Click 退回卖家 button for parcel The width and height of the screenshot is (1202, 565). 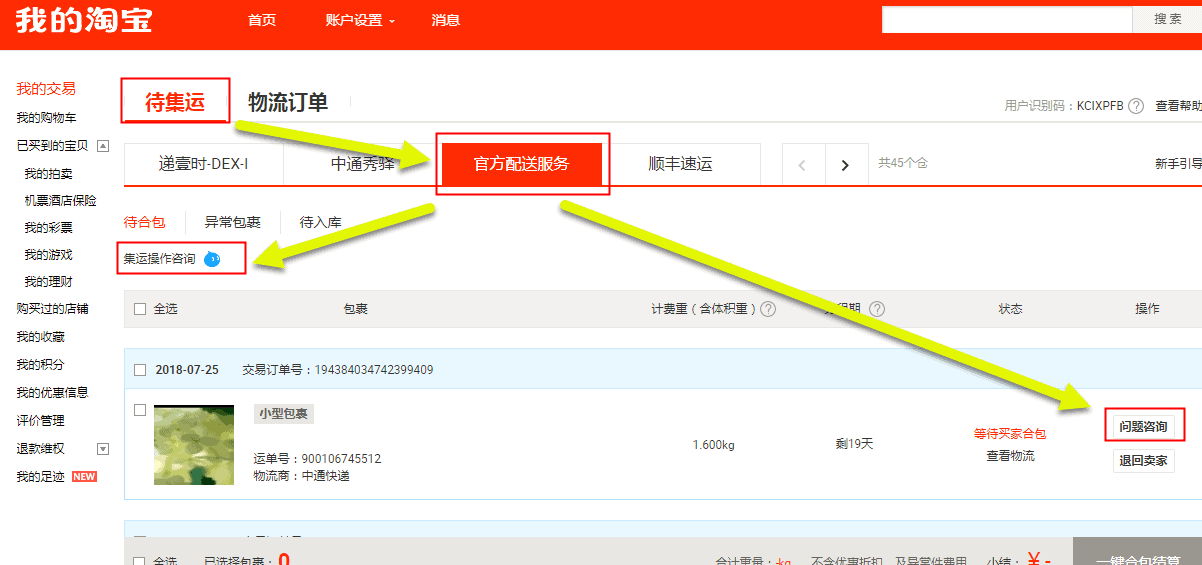click(1144, 461)
